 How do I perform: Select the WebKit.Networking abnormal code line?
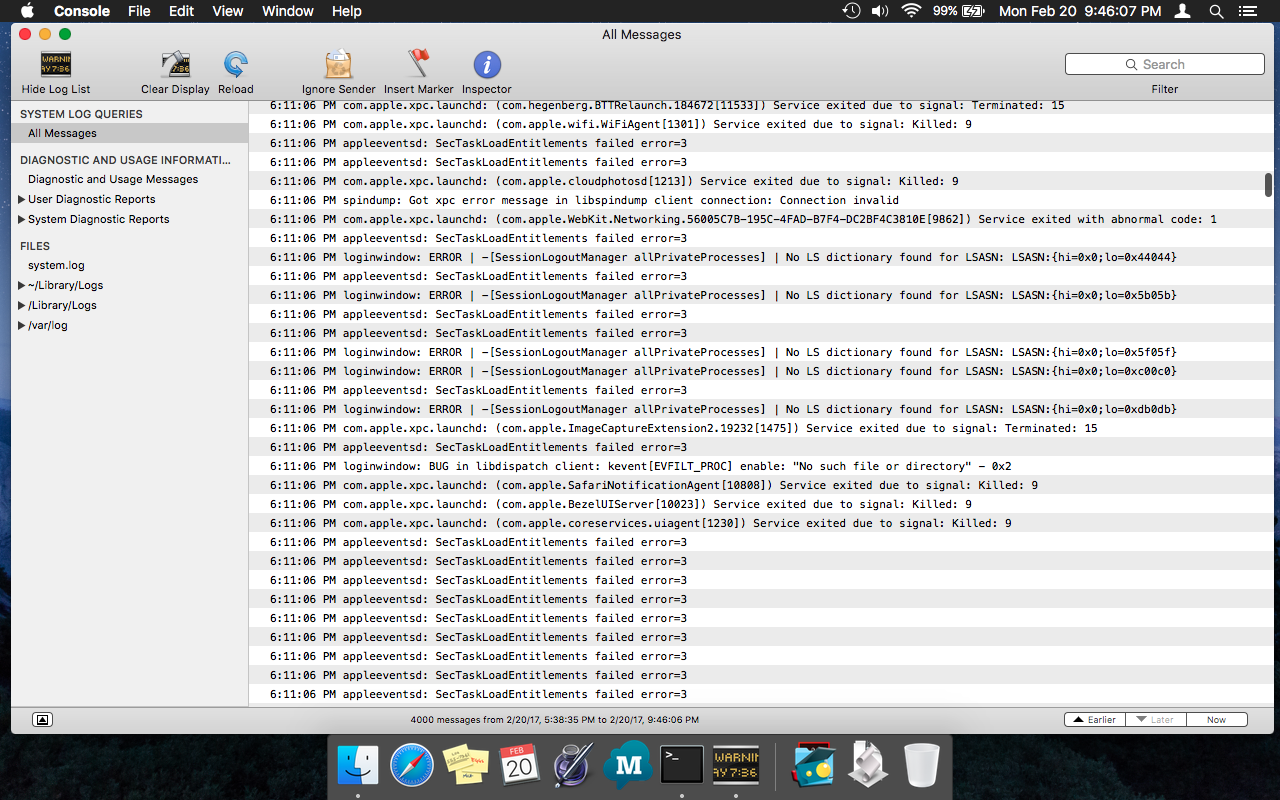(x=760, y=219)
